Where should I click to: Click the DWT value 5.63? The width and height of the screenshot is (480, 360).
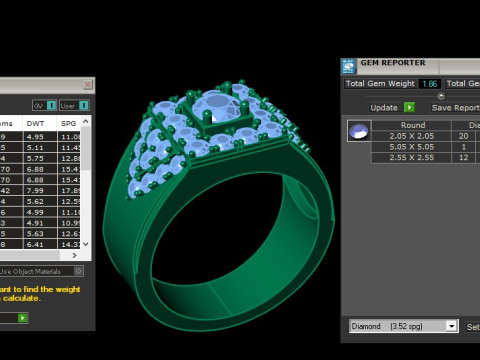tap(35, 234)
